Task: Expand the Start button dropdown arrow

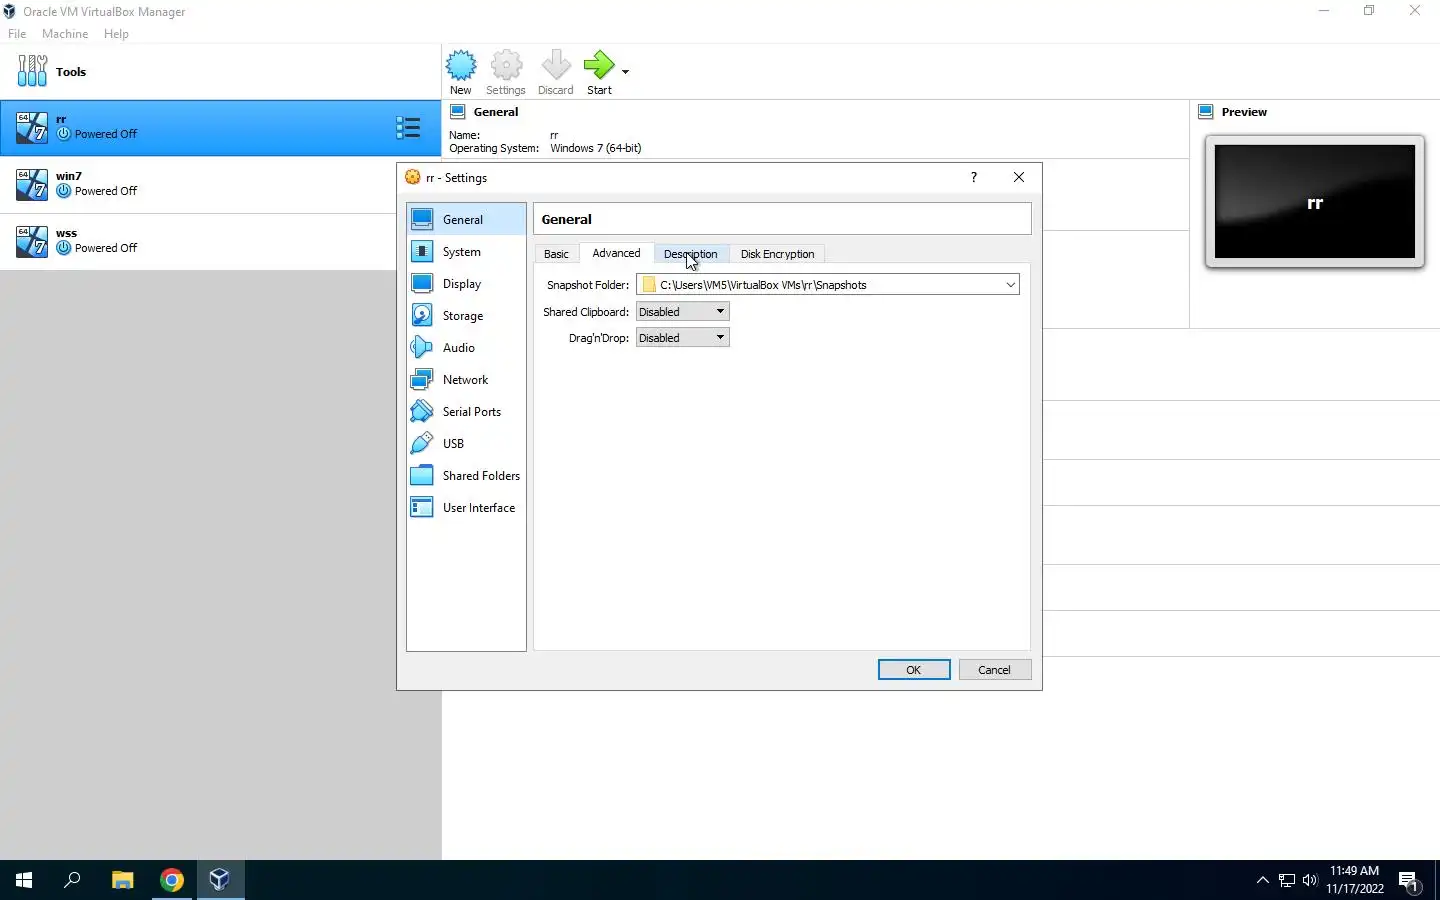Action: 625,72
